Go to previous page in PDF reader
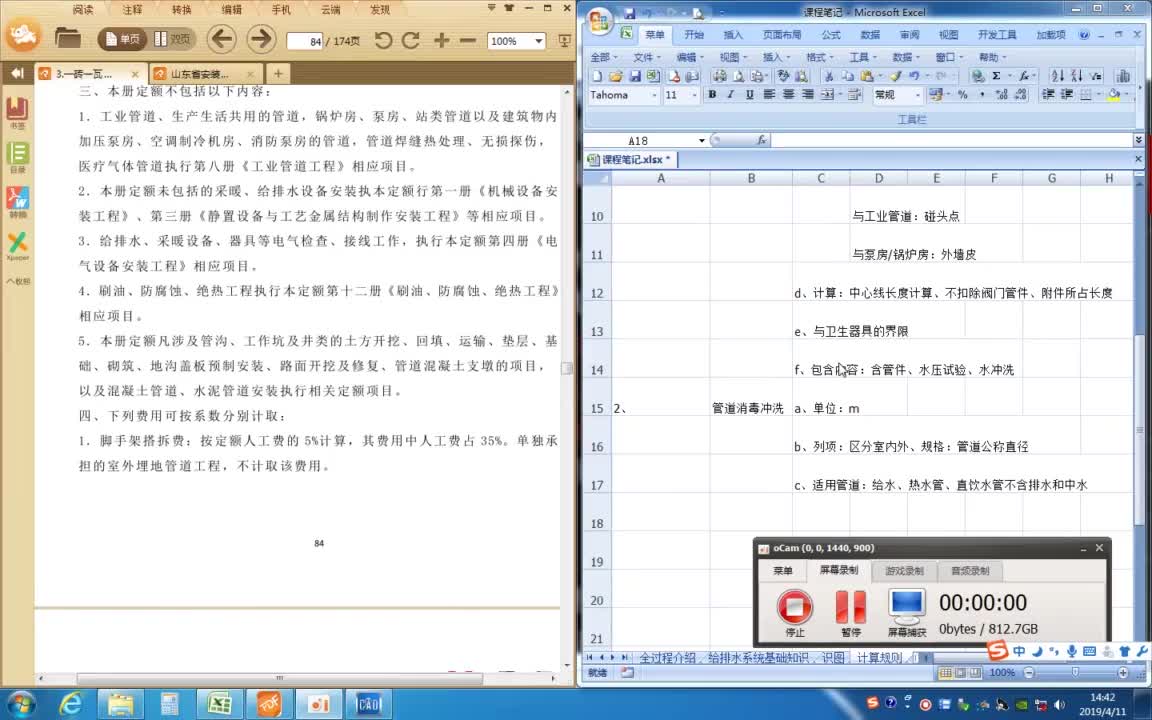Screen dimensions: 1152x720 pos(221,39)
